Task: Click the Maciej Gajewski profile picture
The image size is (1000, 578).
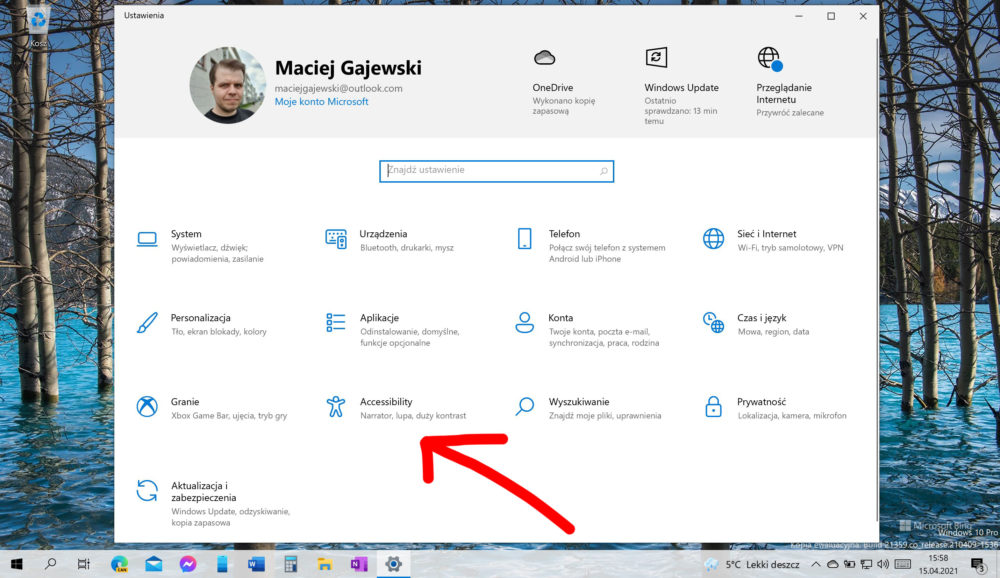Action: pyautogui.click(x=228, y=85)
